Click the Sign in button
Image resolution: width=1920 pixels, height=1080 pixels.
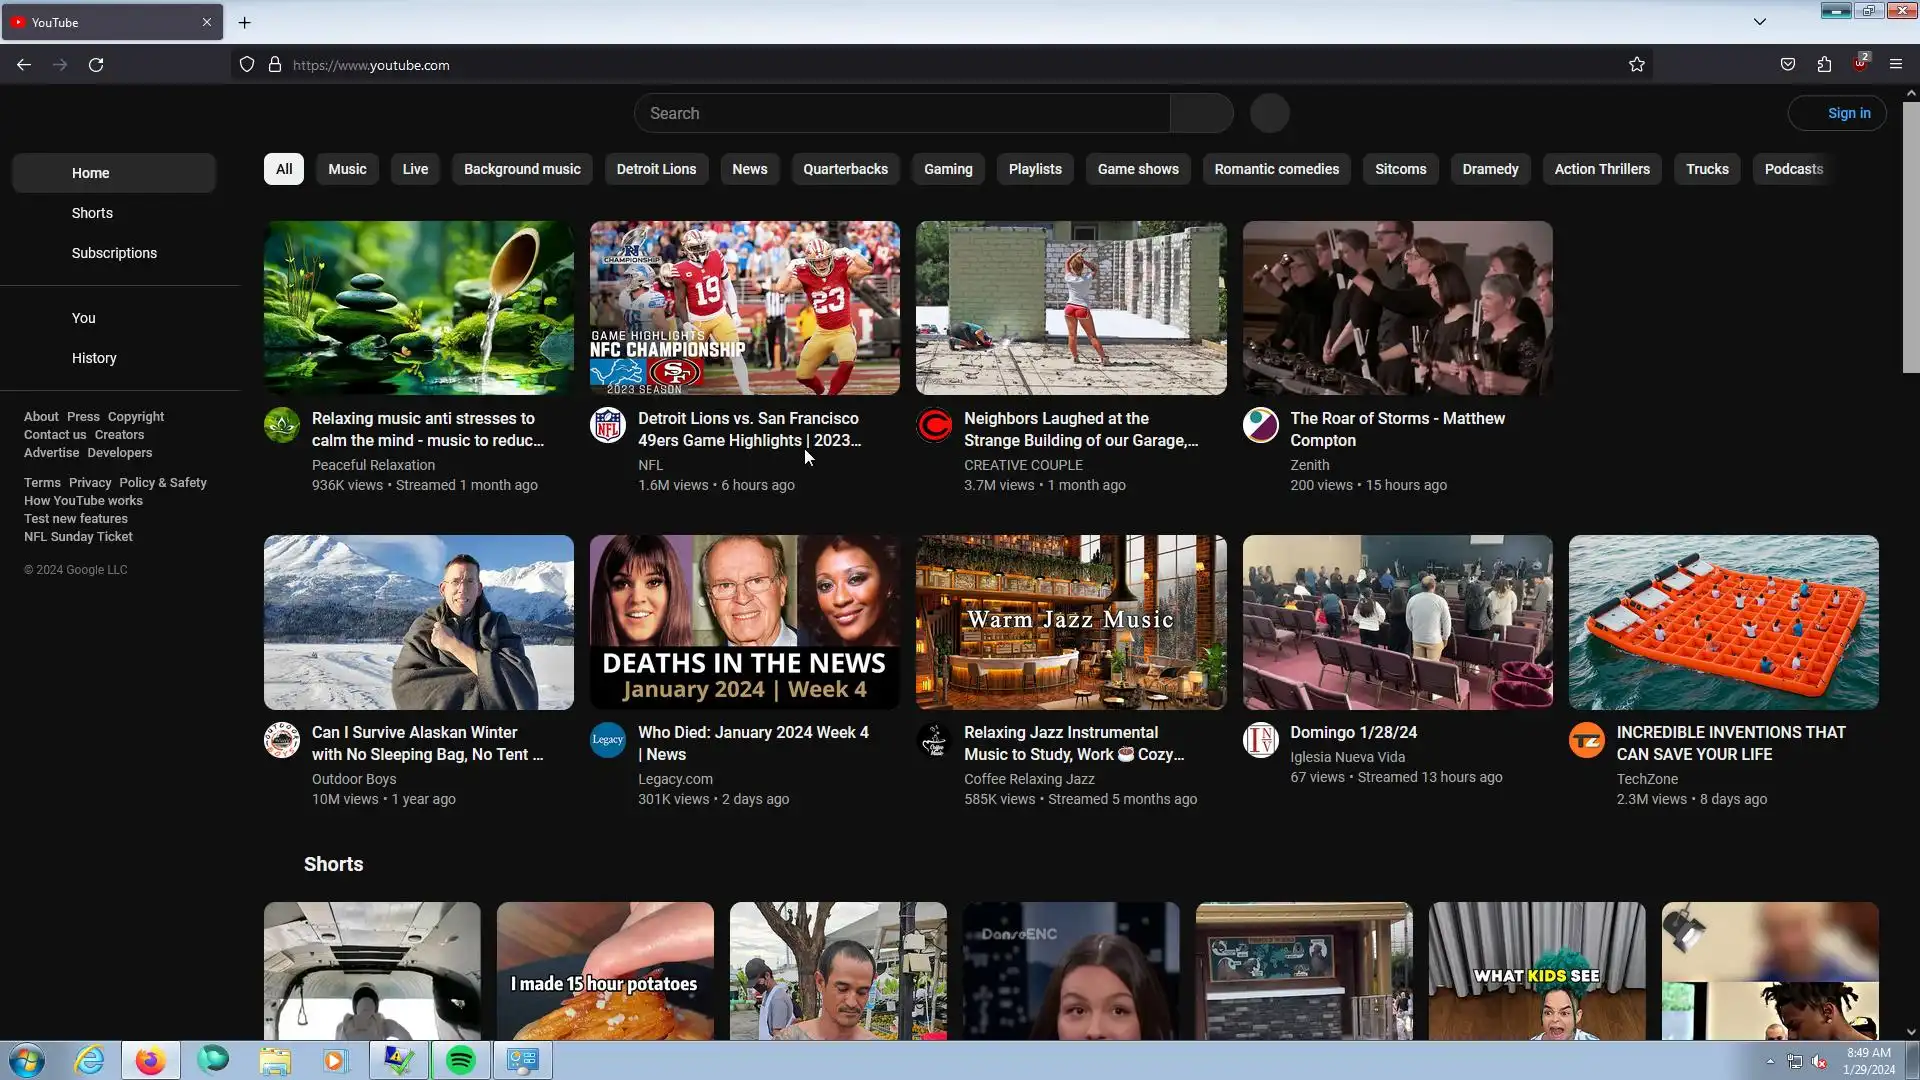click(x=1837, y=113)
